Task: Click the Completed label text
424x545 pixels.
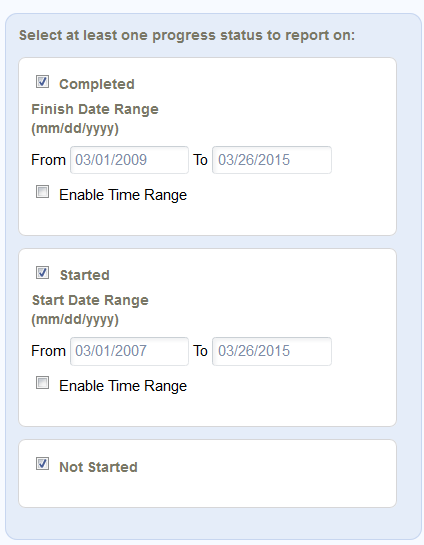Action: 97,84
